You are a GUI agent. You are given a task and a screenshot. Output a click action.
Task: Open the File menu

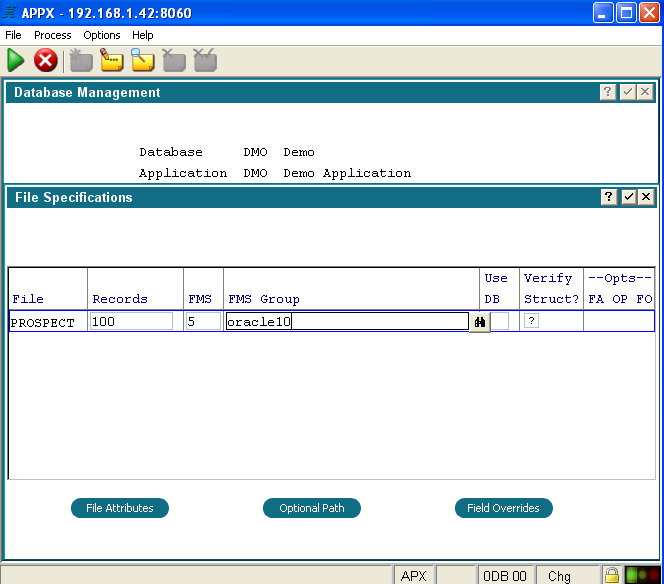13,35
